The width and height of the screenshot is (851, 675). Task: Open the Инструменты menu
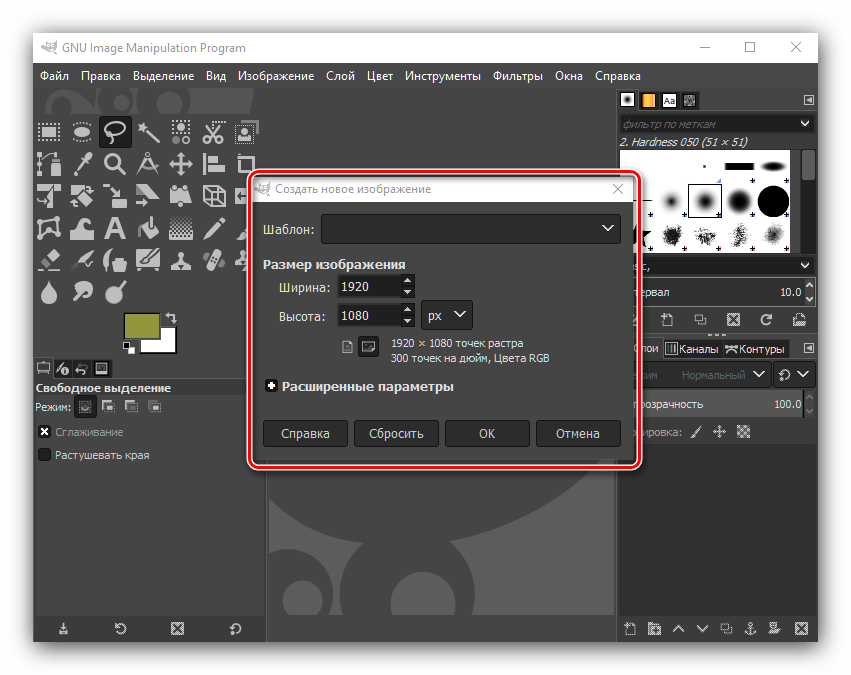click(443, 76)
